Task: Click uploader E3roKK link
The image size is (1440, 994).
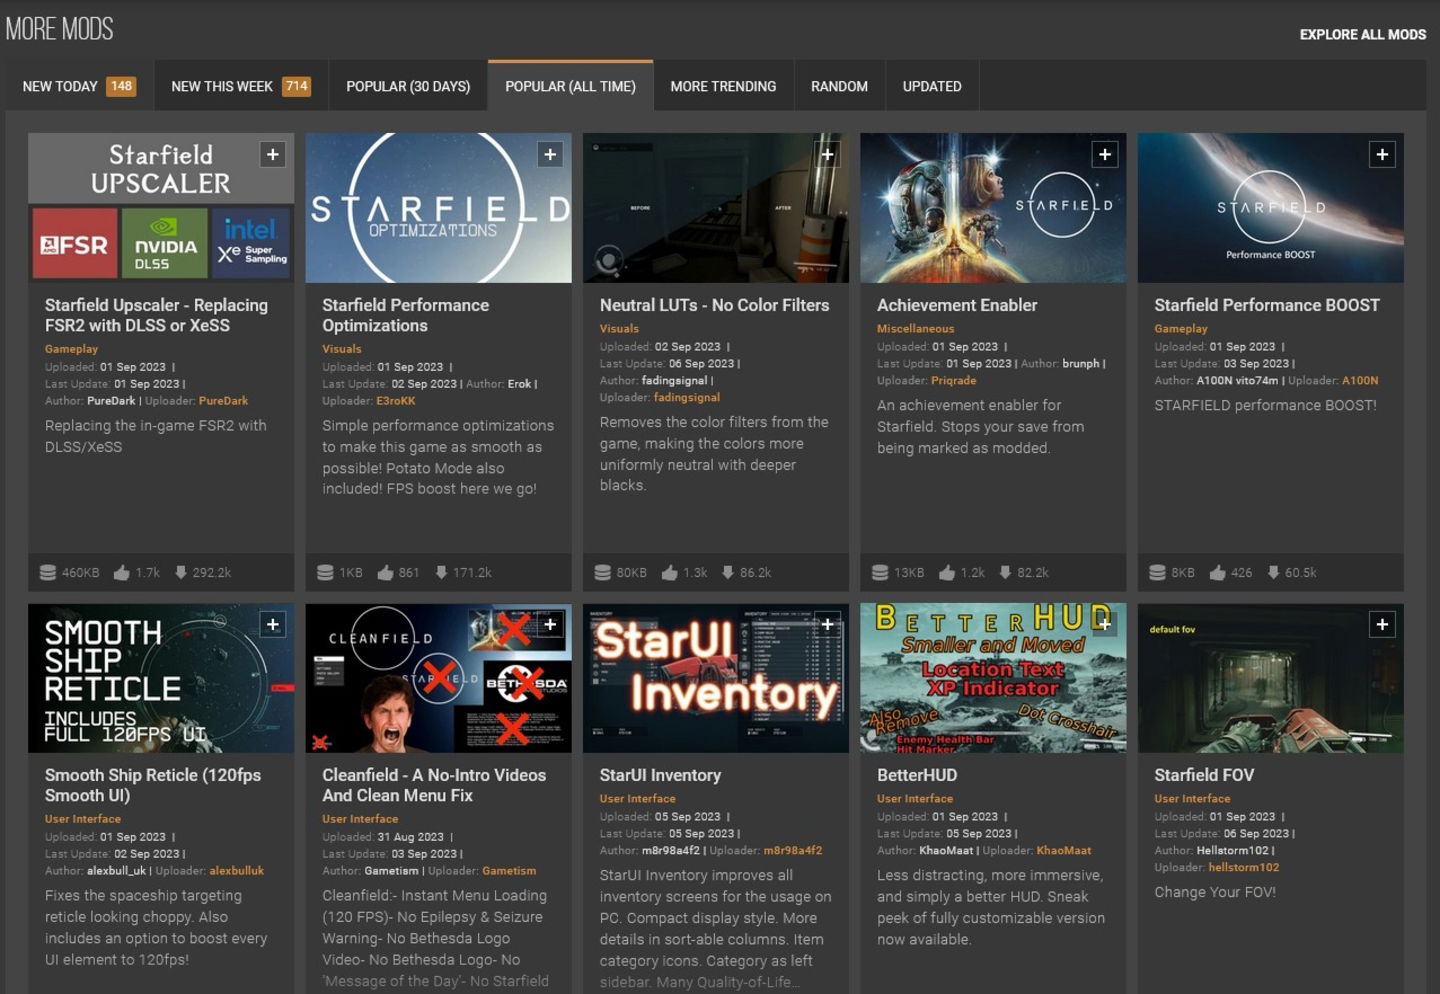Action: pos(395,400)
